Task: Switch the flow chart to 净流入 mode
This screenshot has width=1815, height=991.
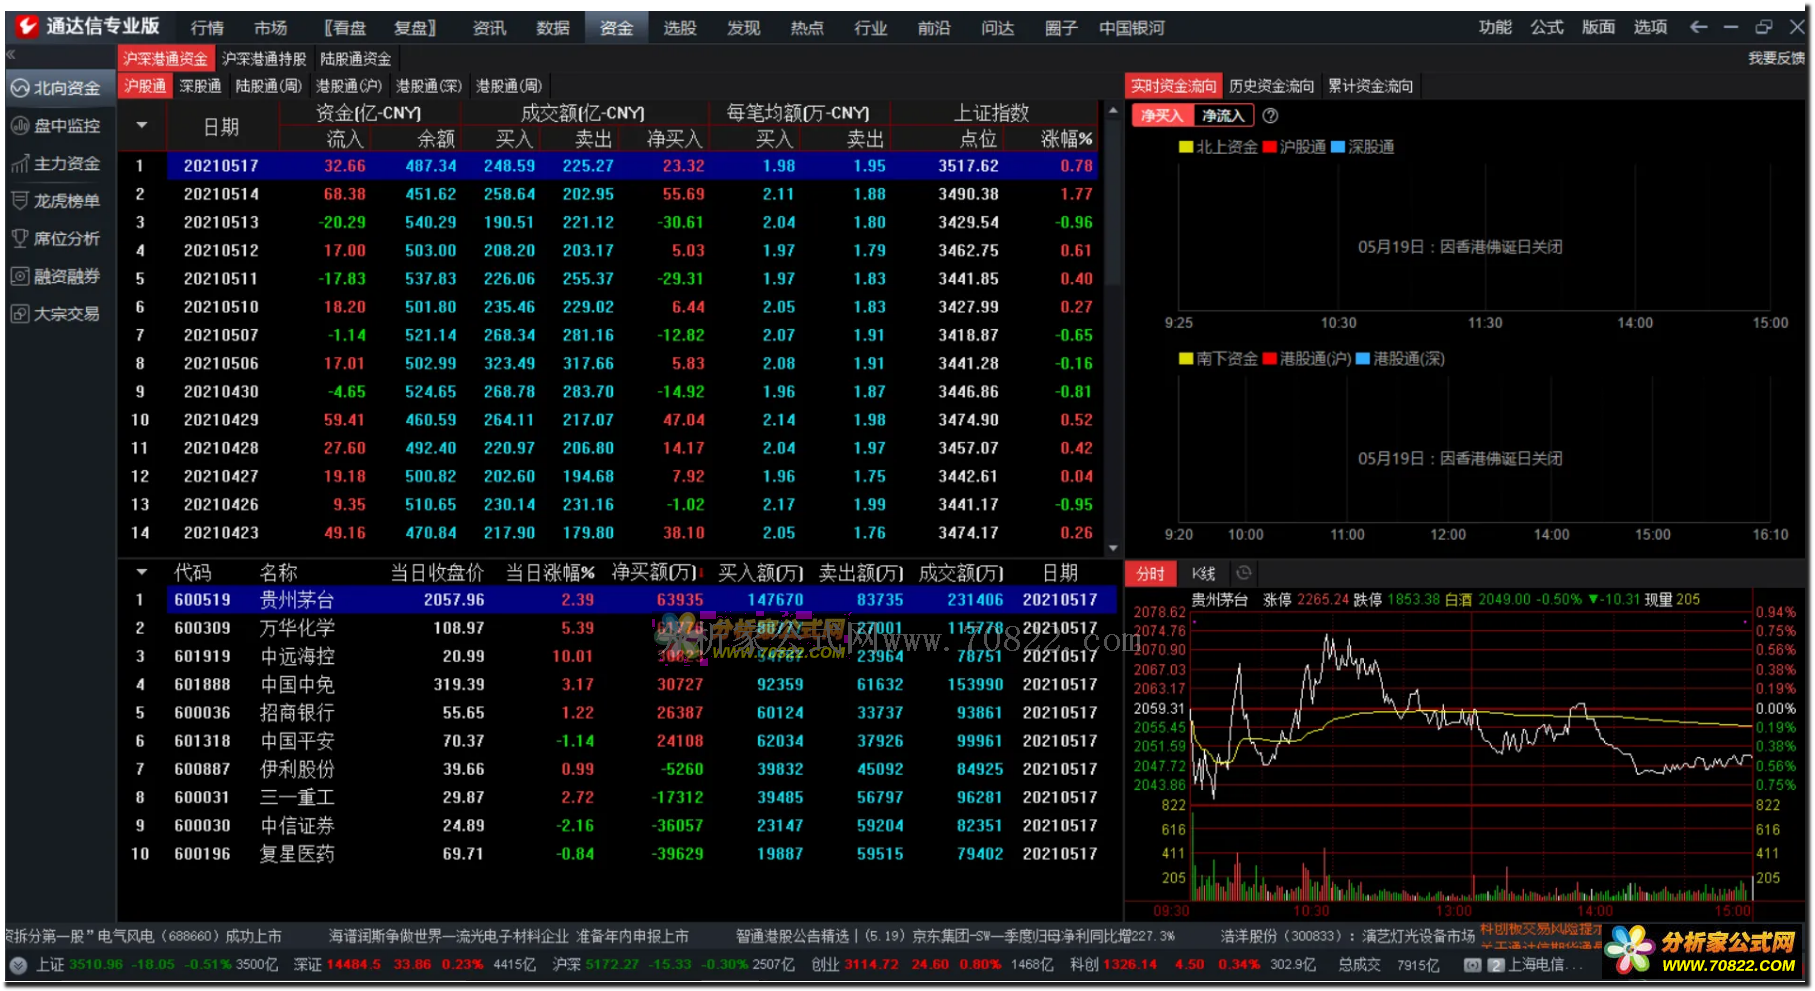Action: (1222, 116)
